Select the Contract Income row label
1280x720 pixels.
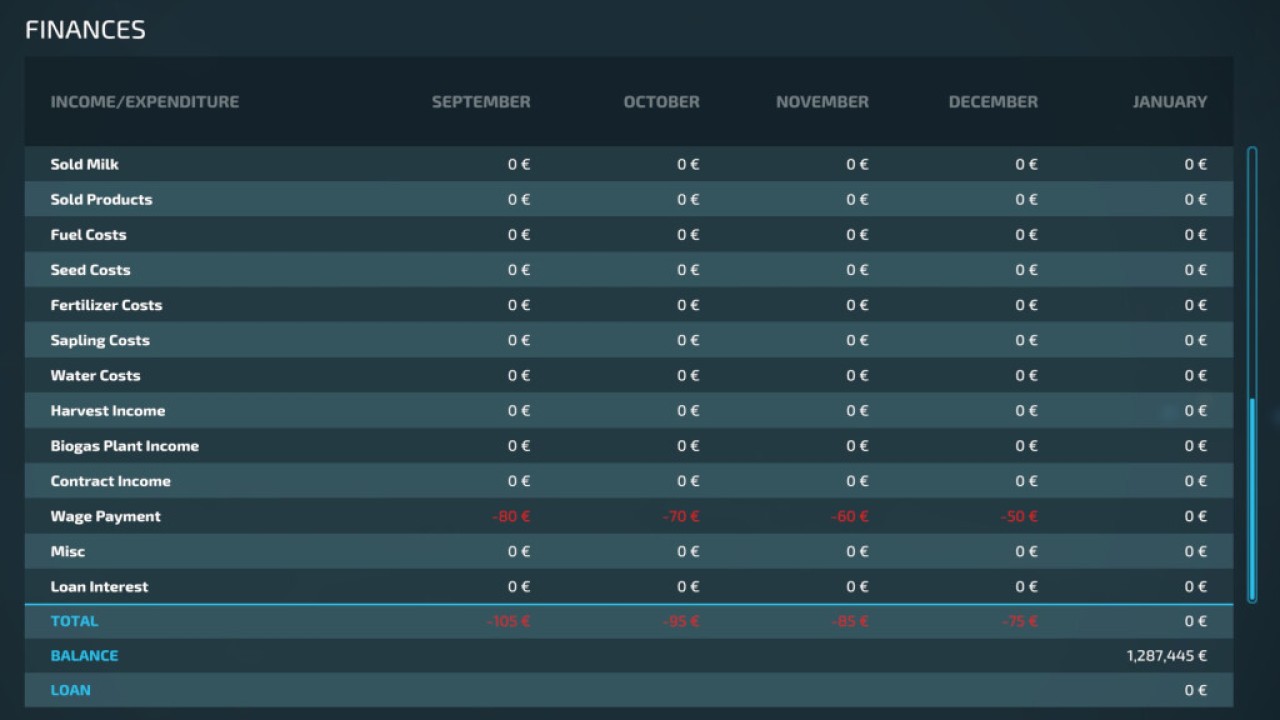[111, 481]
